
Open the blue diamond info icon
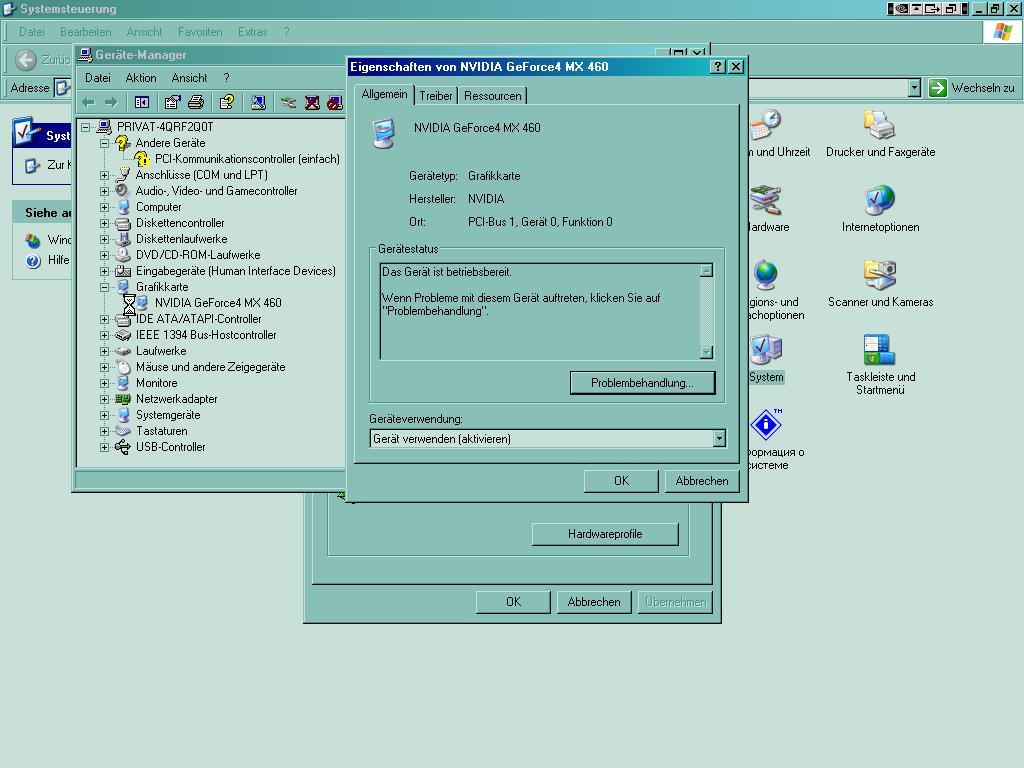pos(766,426)
